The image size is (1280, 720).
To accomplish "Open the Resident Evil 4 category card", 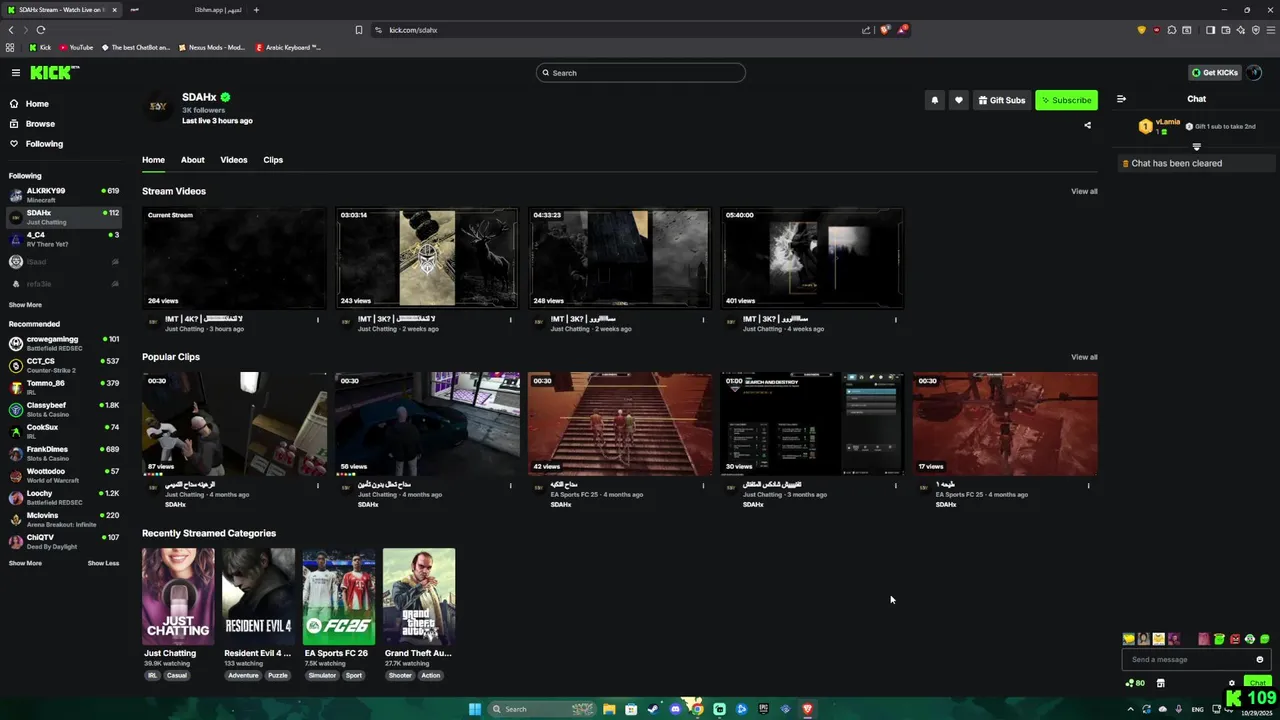I will 258,596.
